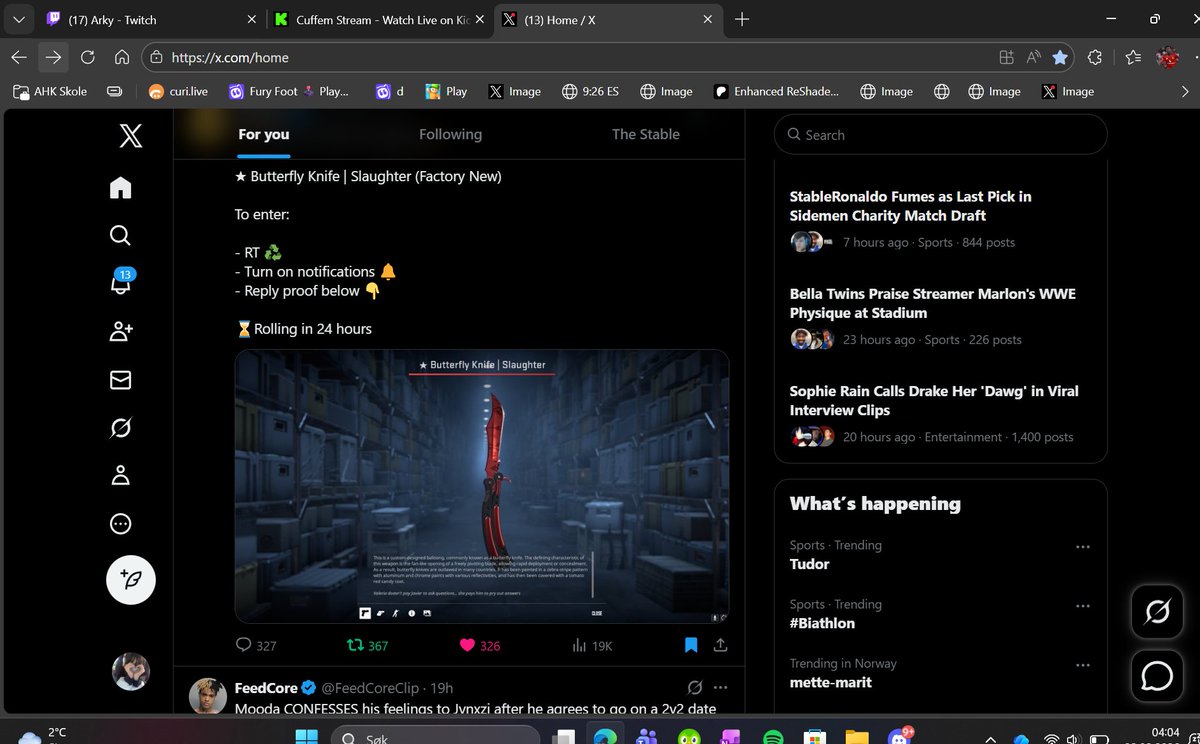Open browser Extensions puzzle icon
1200x744 pixels.
pyautogui.click(x=1095, y=57)
